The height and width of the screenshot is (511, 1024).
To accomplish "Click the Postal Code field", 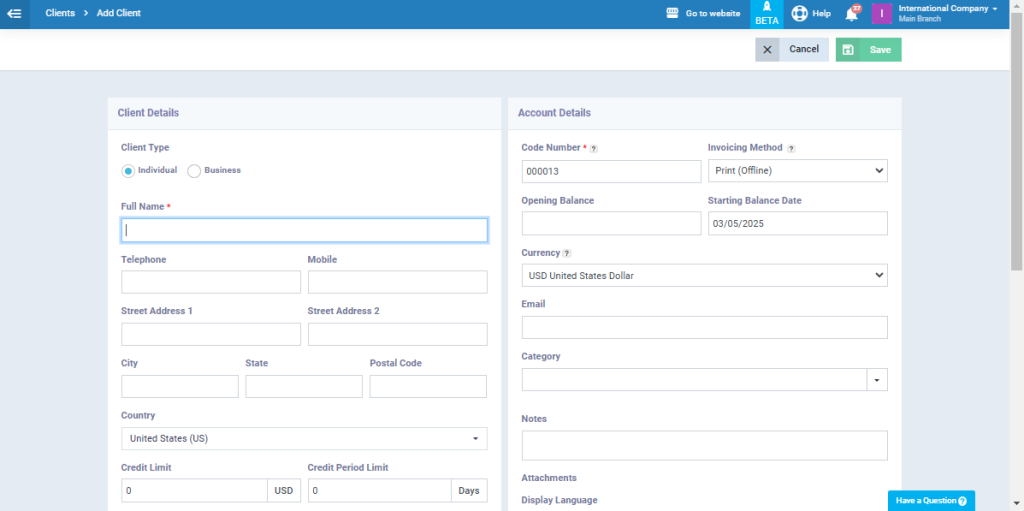I will 428,386.
